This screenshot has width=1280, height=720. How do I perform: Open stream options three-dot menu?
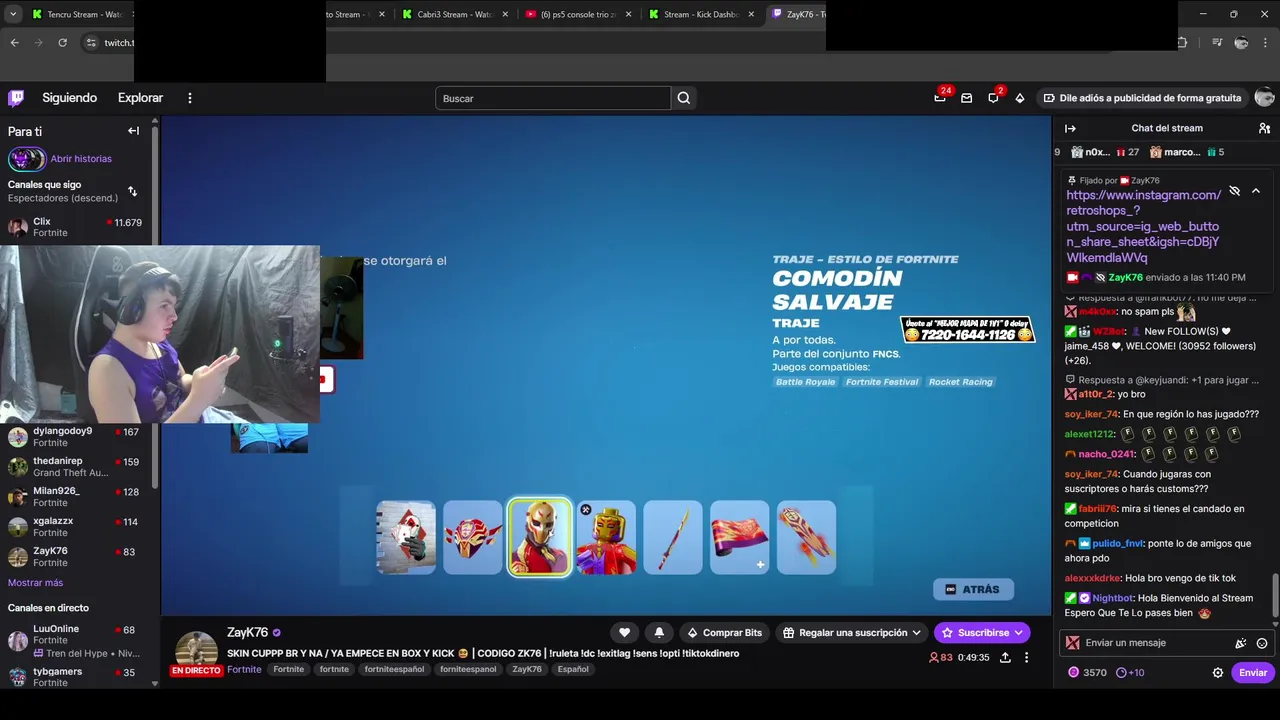(1026, 657)
